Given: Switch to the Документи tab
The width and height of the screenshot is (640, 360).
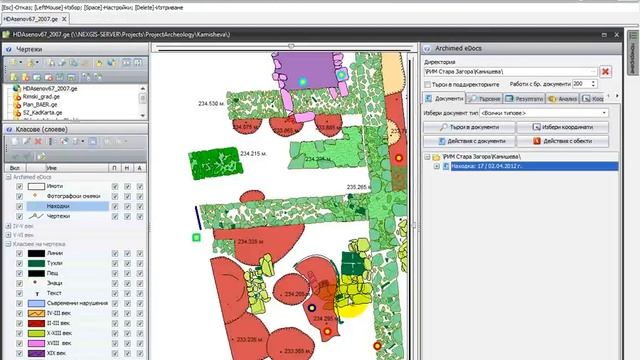Looking at the screenshot, I should 444,98.
